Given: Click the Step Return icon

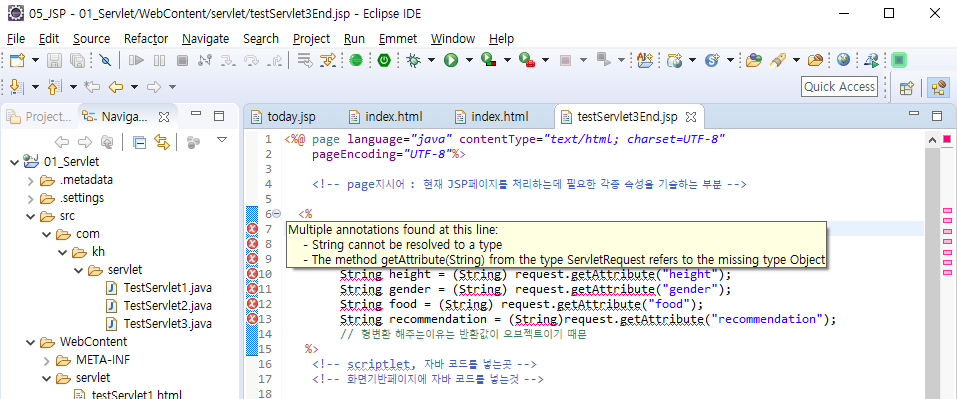Looking at the screenshot, I should click(x=276, y=60).
